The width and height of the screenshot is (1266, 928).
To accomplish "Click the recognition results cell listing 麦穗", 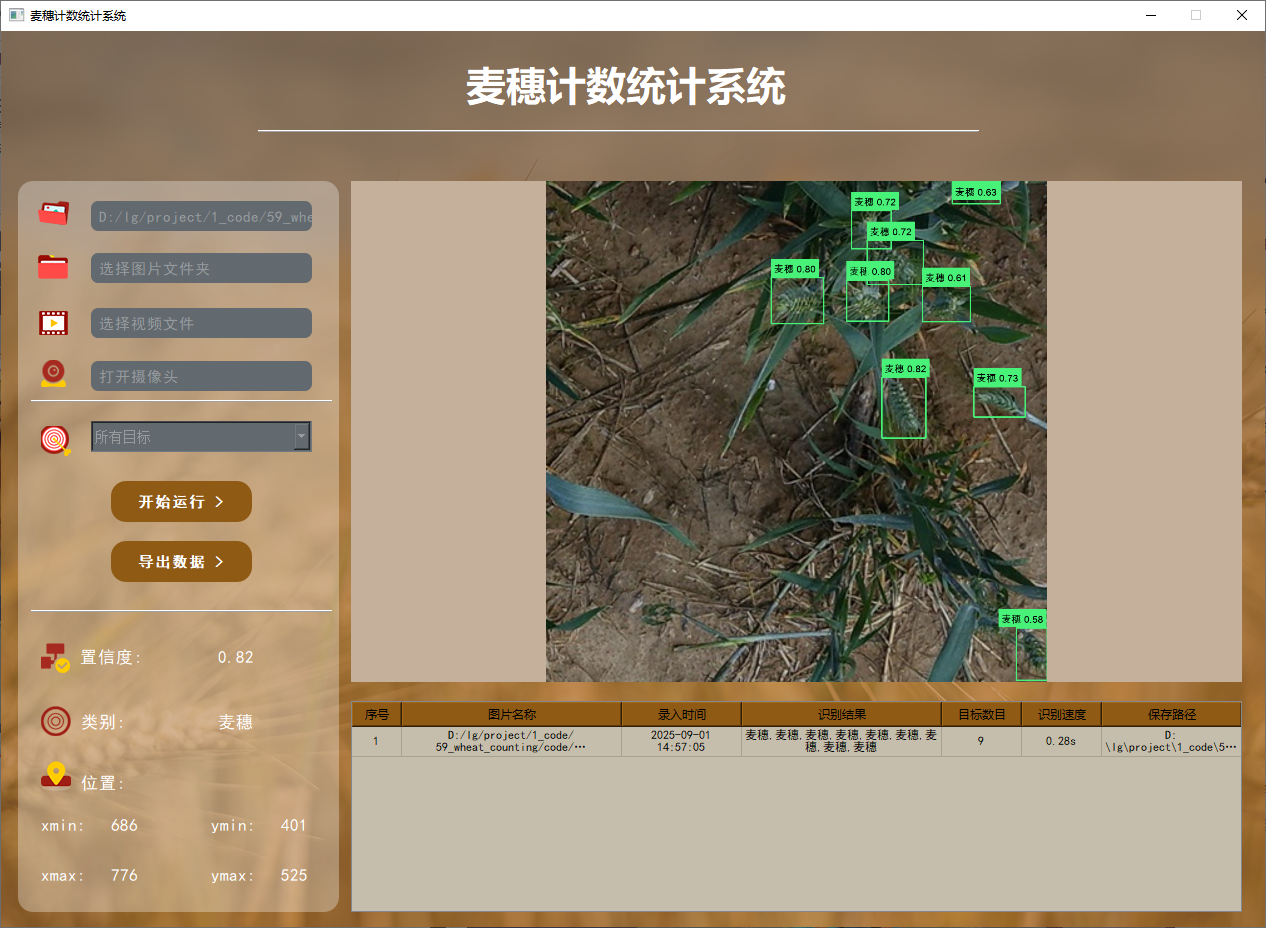I will 841,741.
